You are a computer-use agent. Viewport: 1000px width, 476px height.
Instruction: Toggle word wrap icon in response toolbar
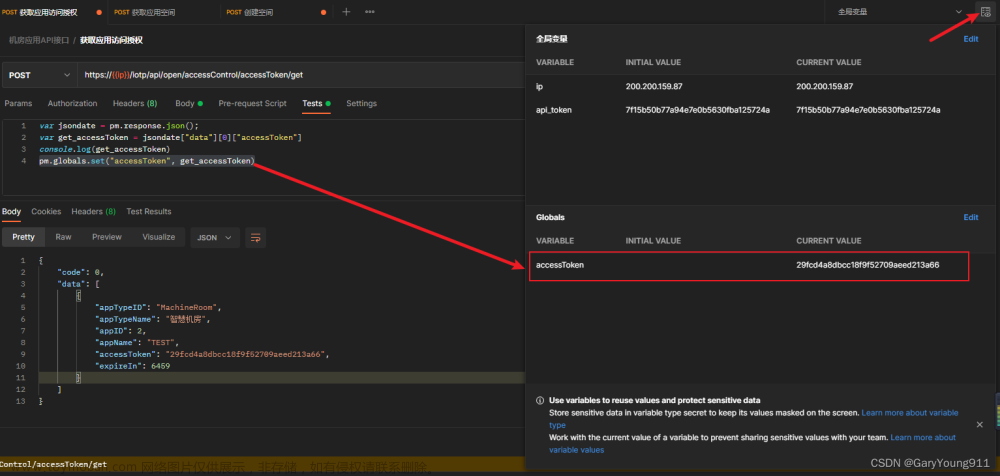[x=256, y=237]
